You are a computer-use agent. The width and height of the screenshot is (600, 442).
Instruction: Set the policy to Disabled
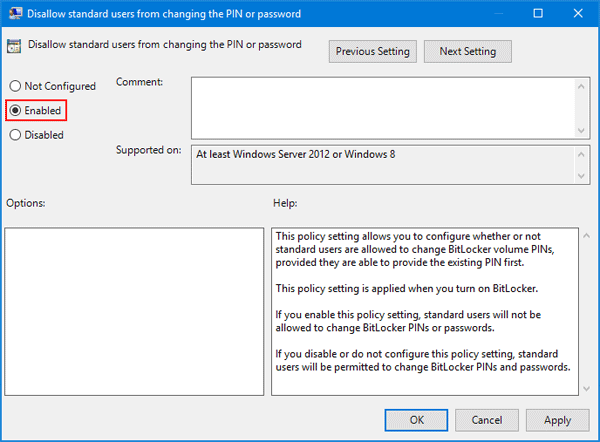[x=15, y=134]
